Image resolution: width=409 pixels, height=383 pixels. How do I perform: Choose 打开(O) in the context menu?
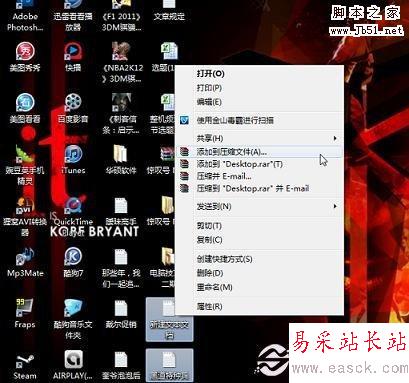(259, 74)
